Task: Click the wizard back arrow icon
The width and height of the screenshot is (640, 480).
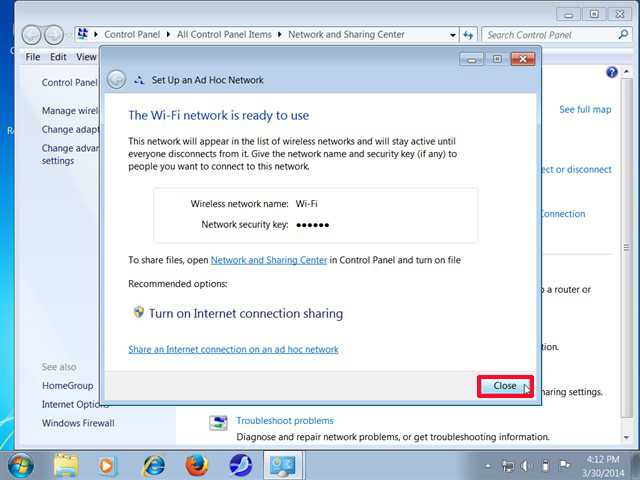Action: coord(117,80)
